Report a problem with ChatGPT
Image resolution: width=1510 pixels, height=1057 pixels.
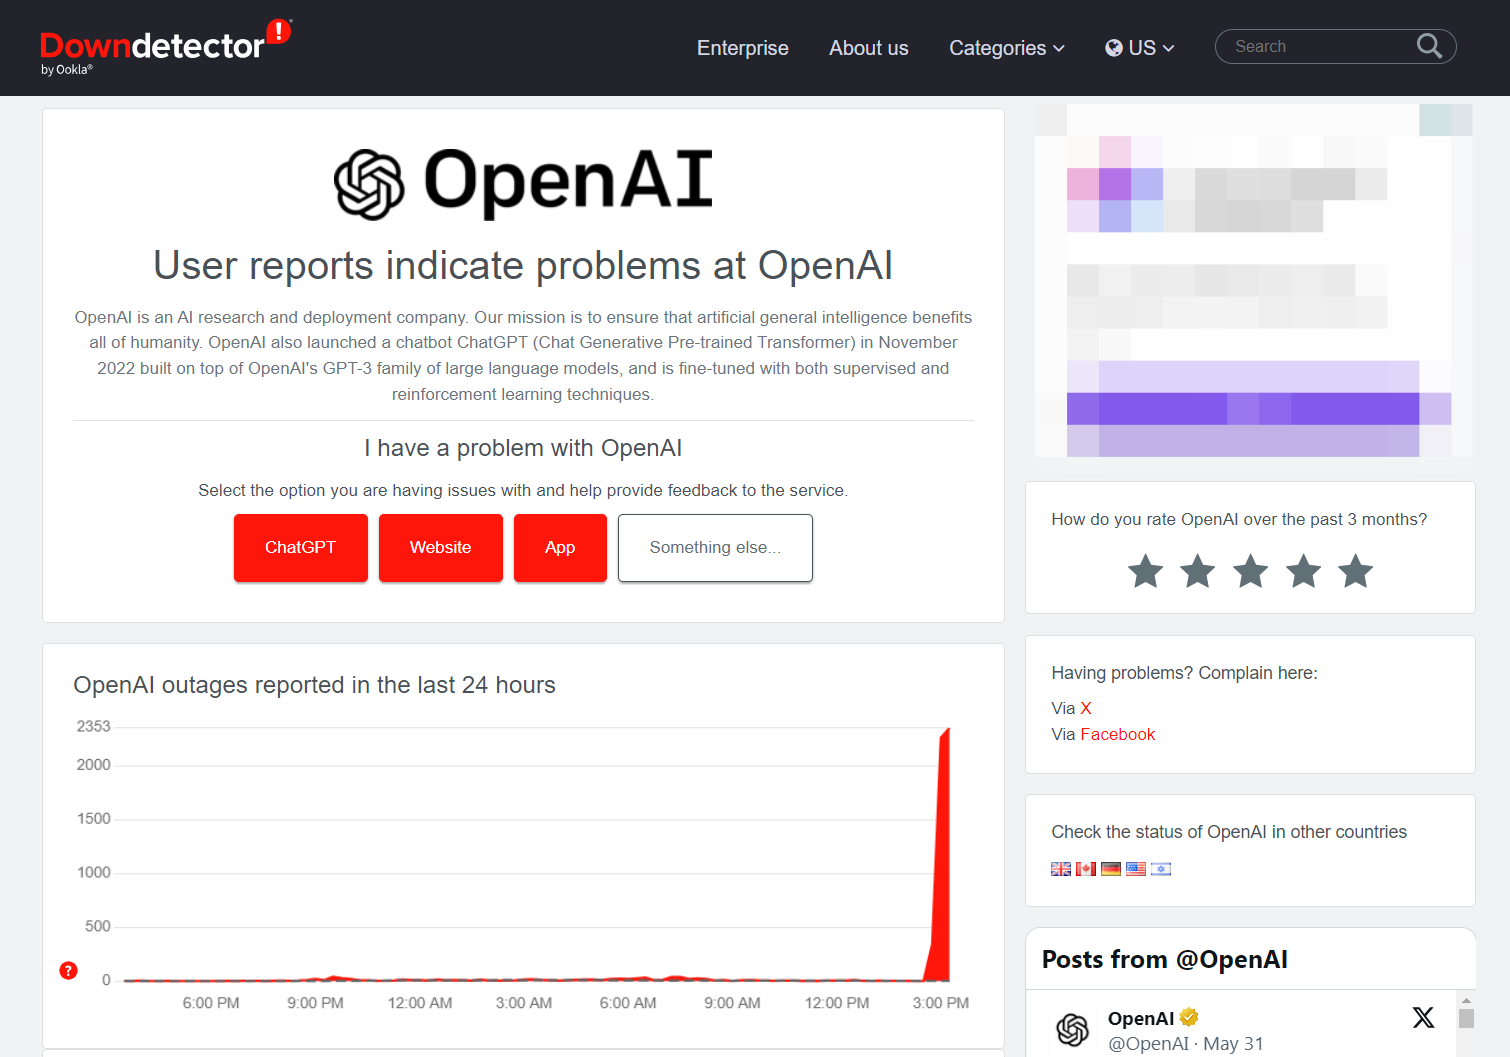pos(301,547)
